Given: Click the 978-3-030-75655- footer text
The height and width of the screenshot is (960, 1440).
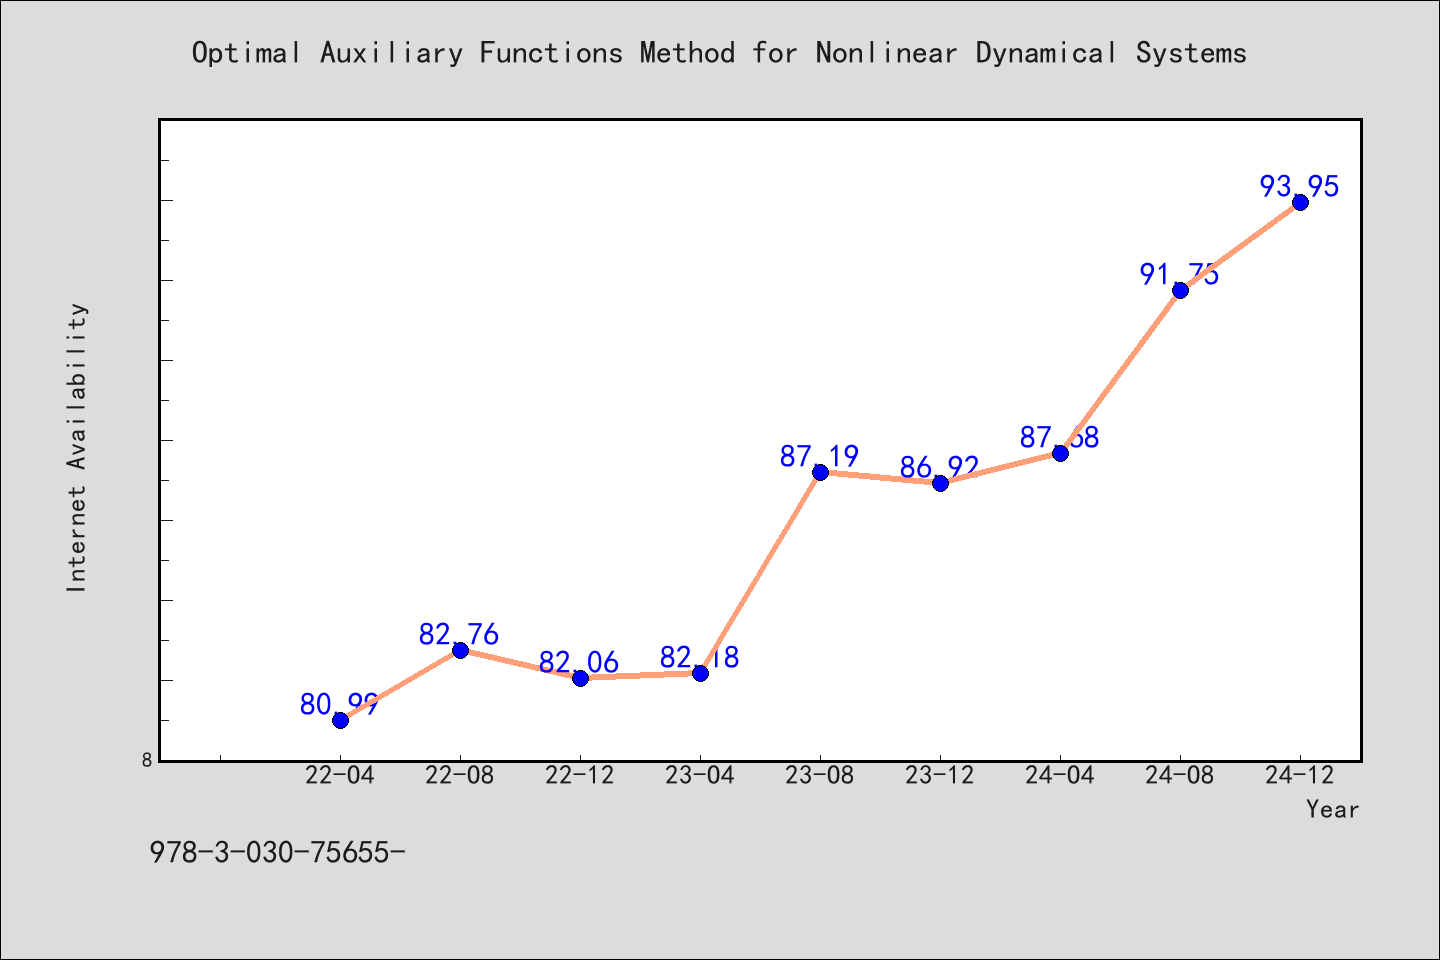Looking at the screenshot, I should (x=277, y=853).
